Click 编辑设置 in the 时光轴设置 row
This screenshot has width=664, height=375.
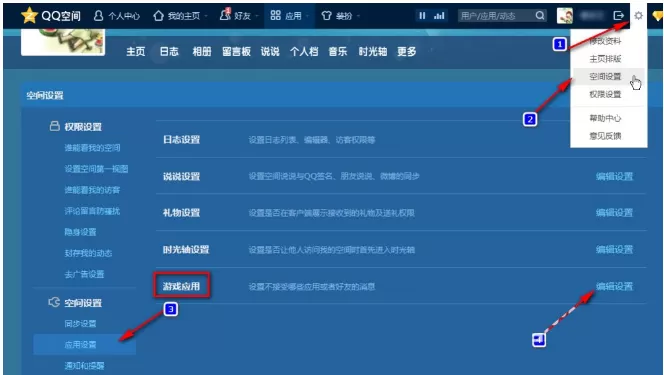[x=614, y=250]
